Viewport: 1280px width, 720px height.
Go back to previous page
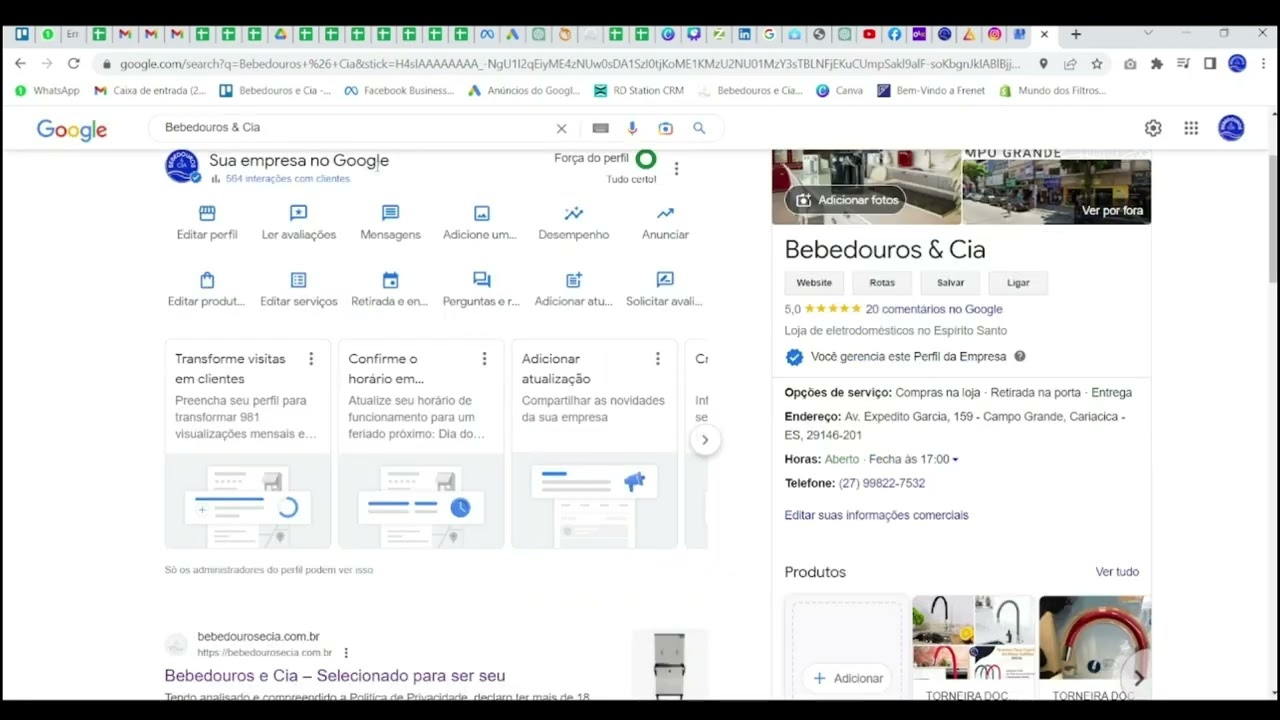tap(21, 63)
